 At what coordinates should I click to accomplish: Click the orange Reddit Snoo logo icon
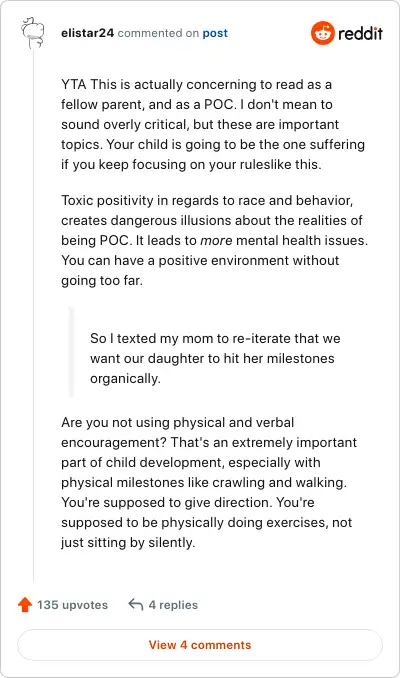coord(323,33)
